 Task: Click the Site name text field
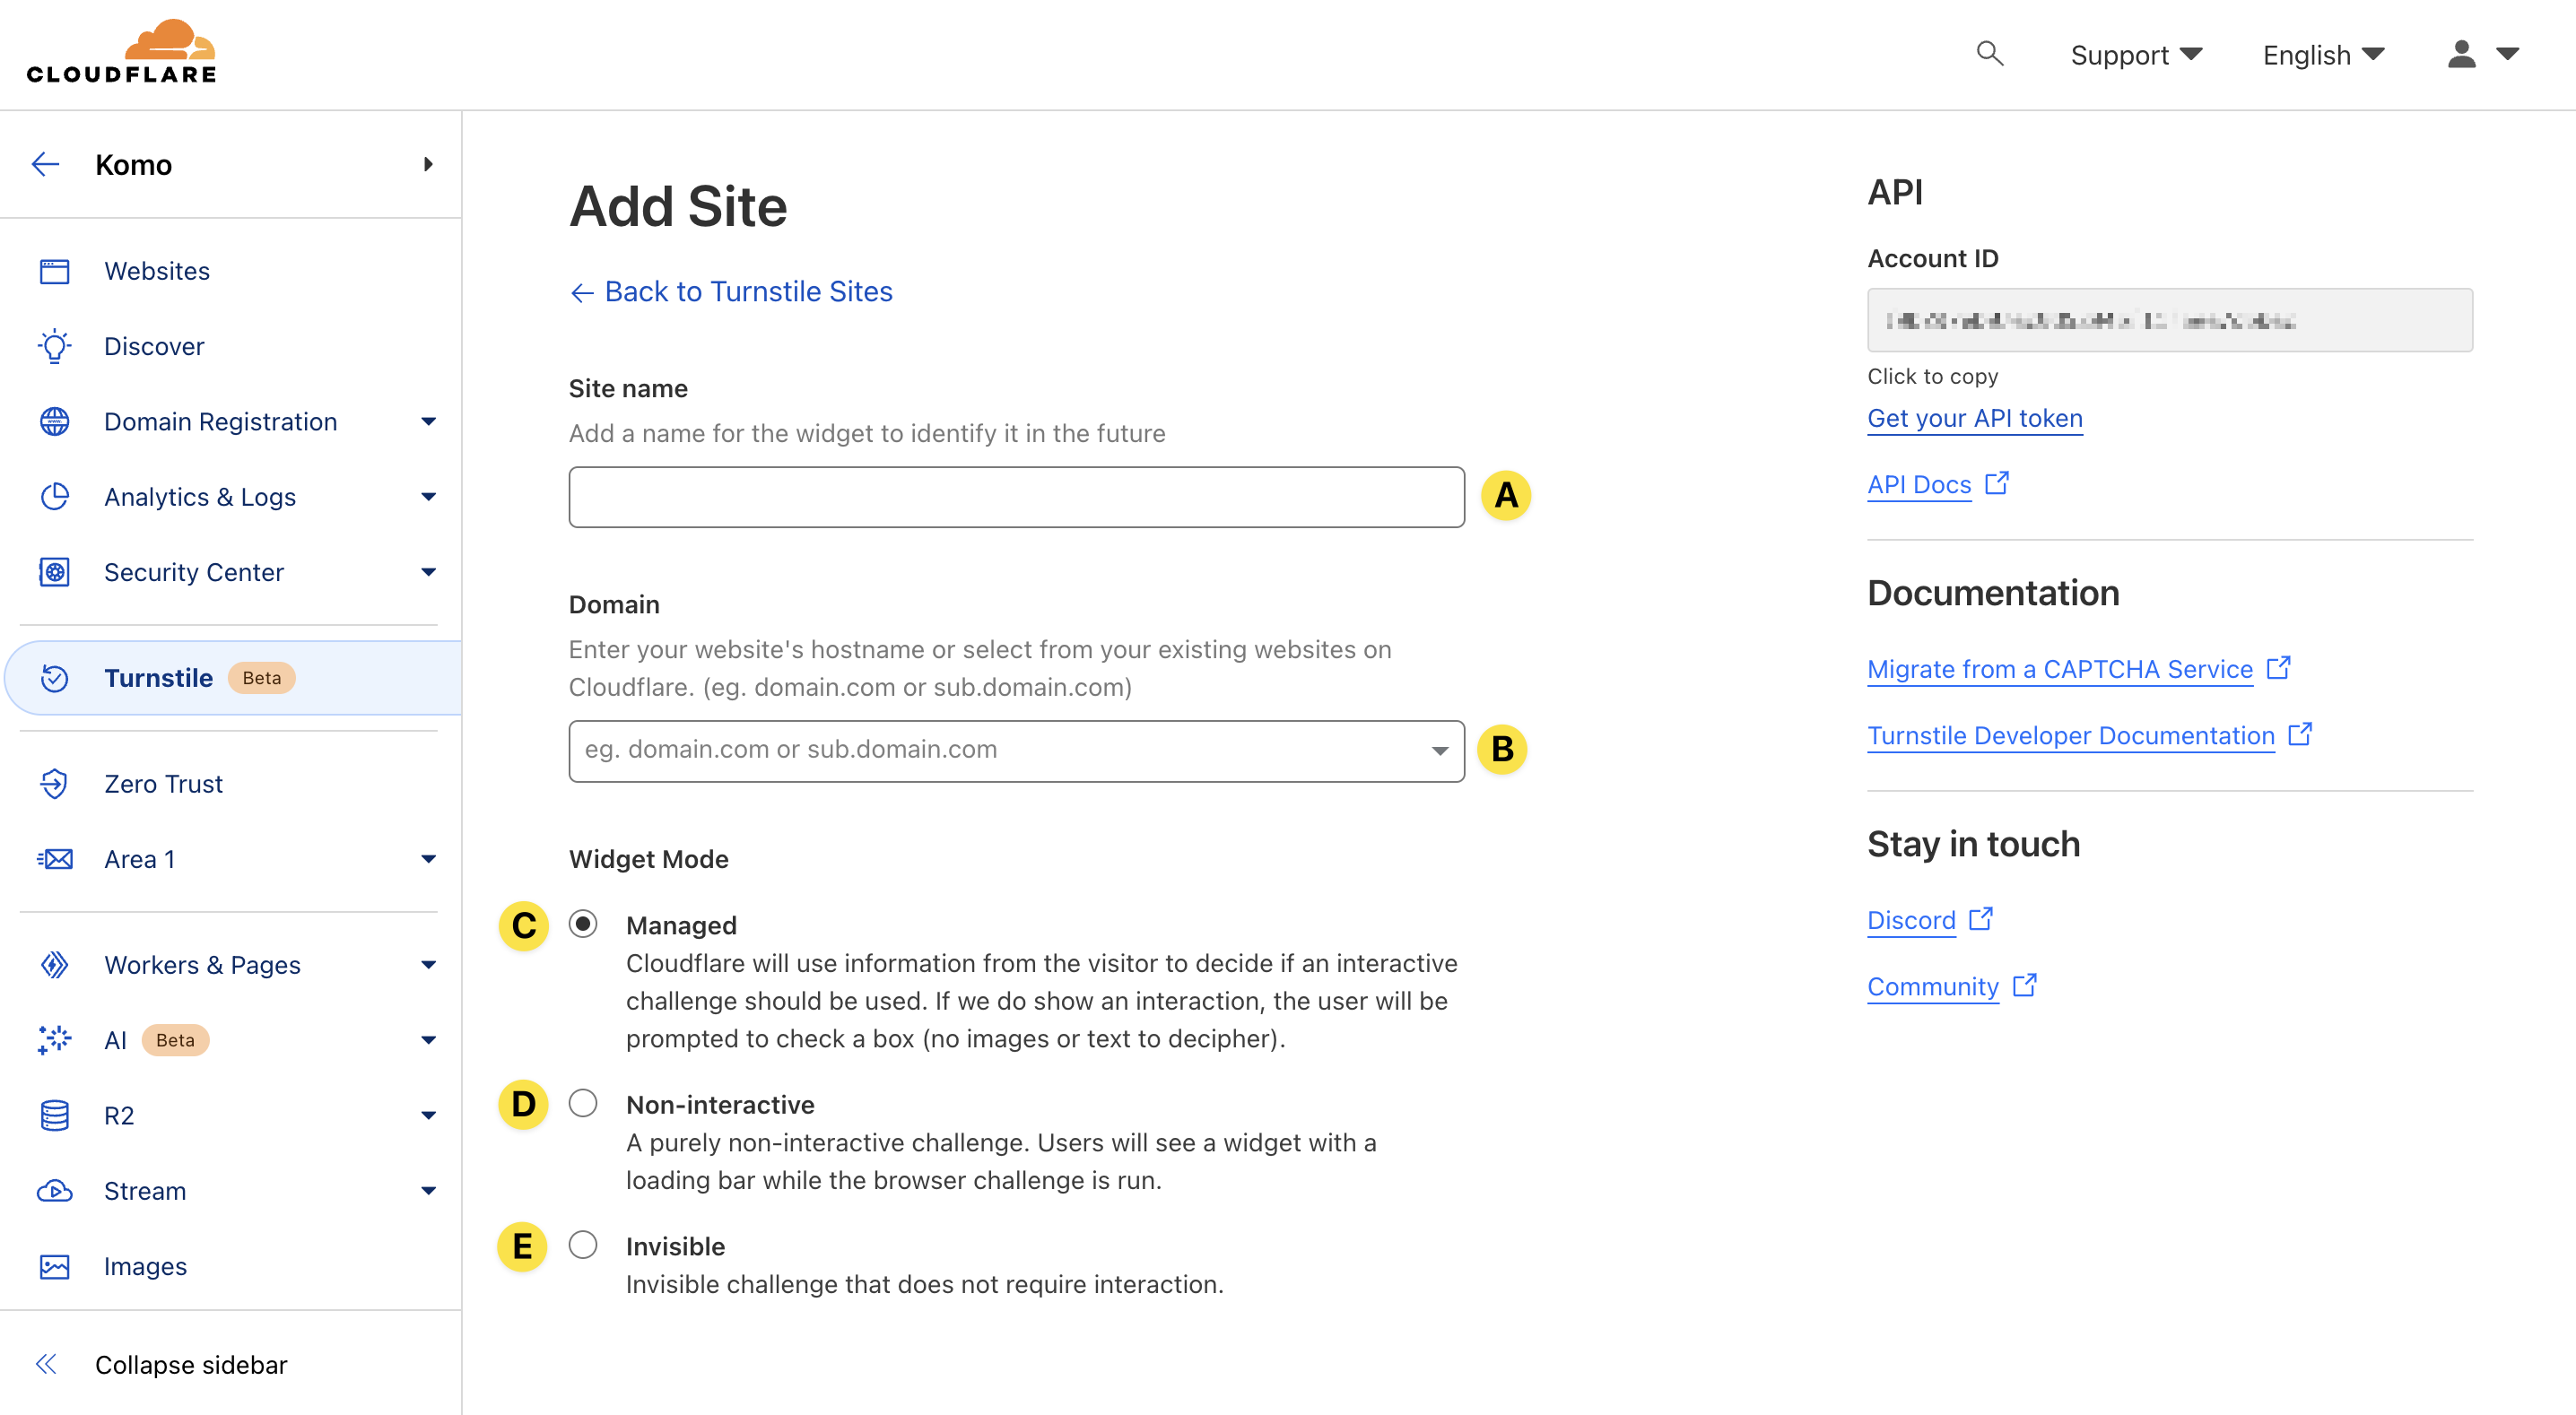(1016, 497)
